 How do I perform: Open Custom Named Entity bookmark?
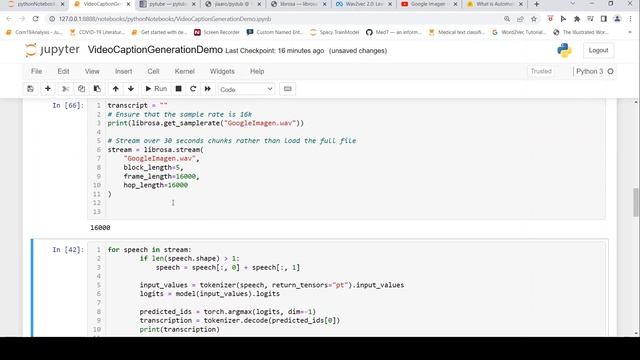(275, 32)
